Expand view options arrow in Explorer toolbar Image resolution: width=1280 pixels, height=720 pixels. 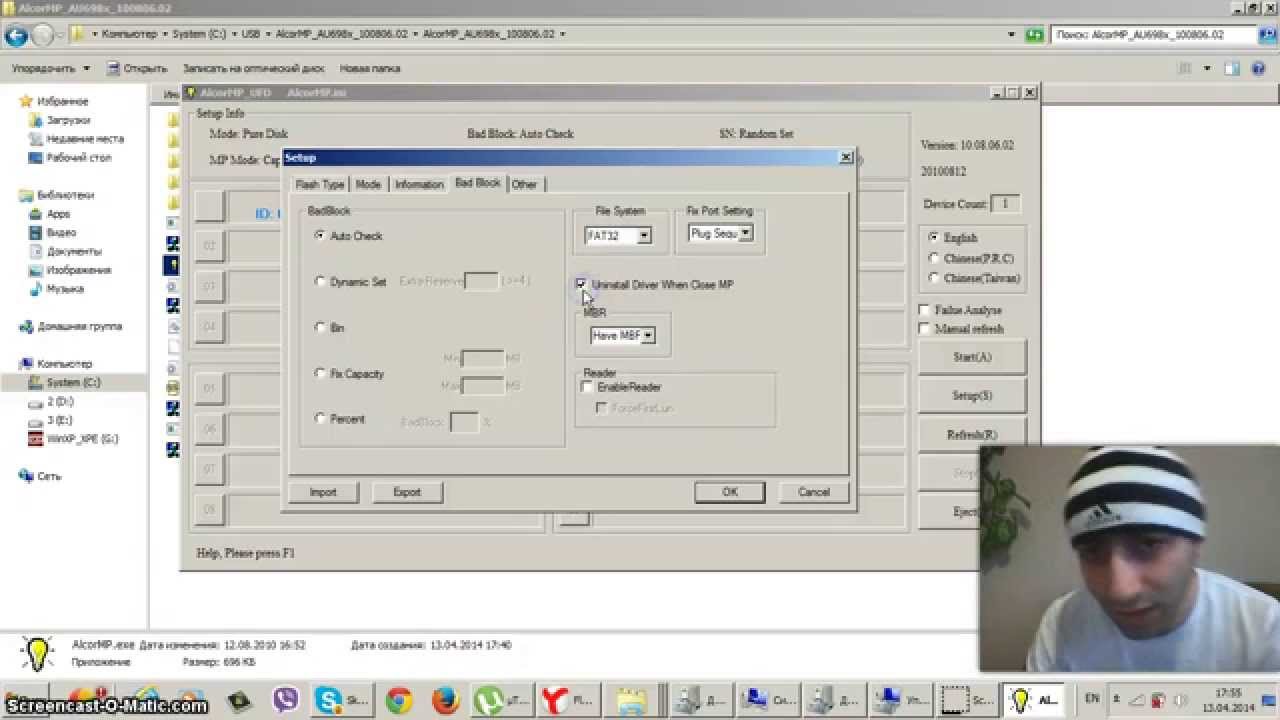tap(1207, 69)
